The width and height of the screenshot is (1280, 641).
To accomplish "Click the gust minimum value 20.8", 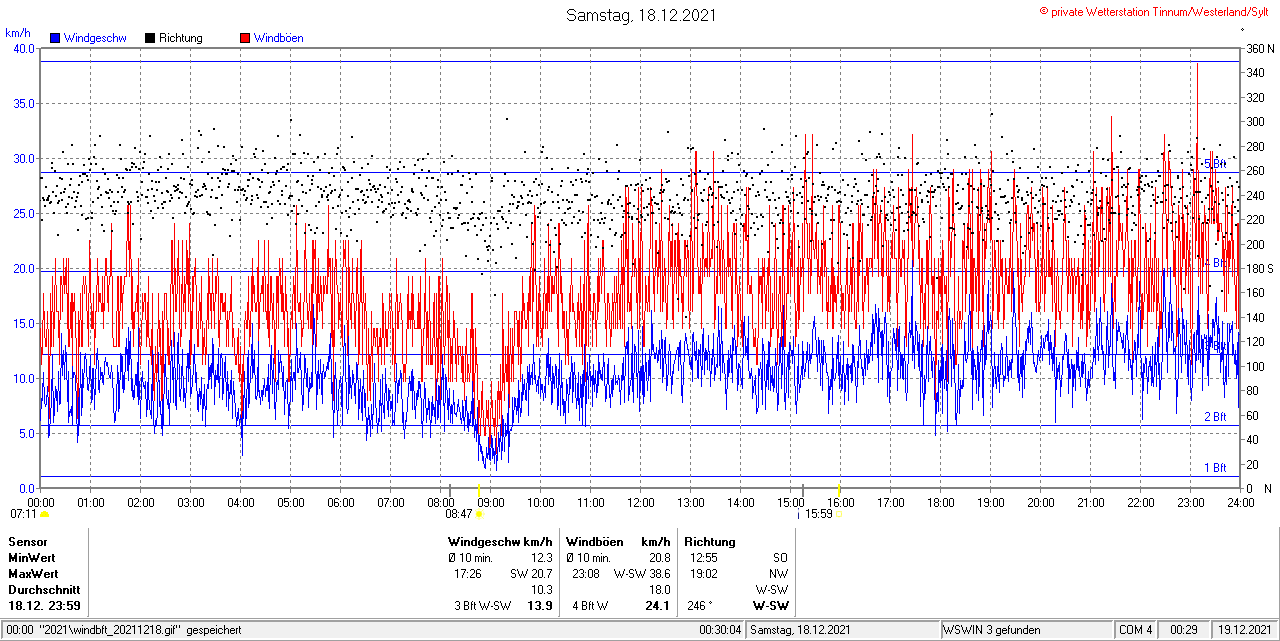I will [x=659, y=558].
